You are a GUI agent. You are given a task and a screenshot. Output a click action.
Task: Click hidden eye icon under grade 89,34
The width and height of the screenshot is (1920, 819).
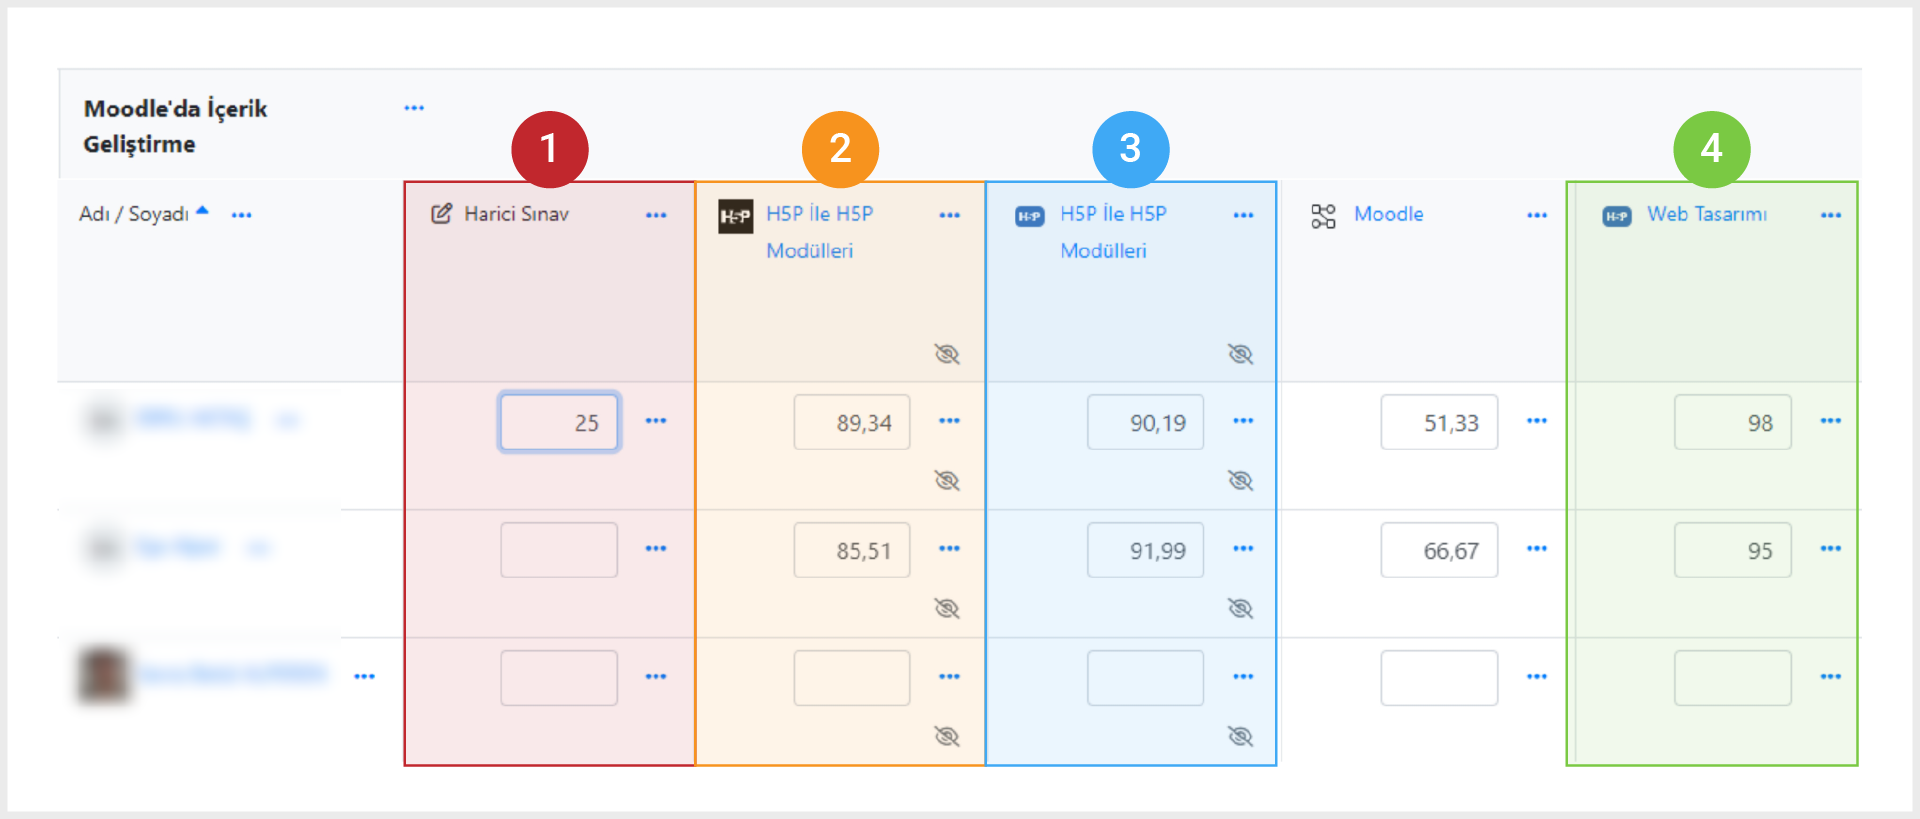tap(946, 480)
